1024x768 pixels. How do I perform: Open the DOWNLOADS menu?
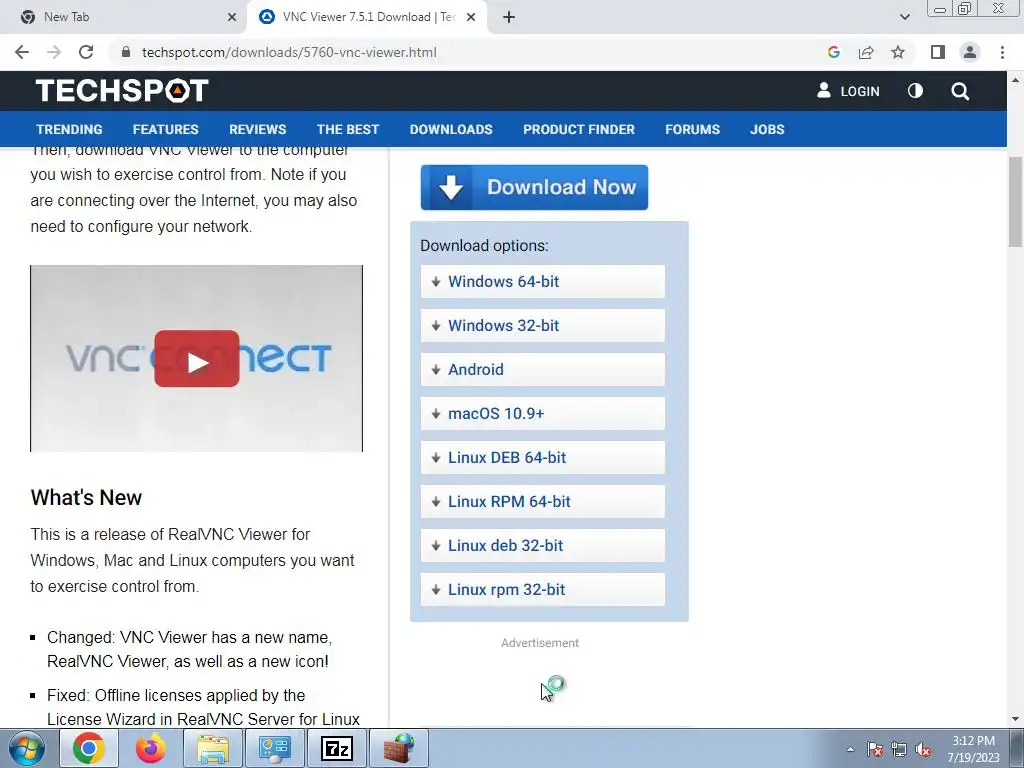(x=451, y=129)
